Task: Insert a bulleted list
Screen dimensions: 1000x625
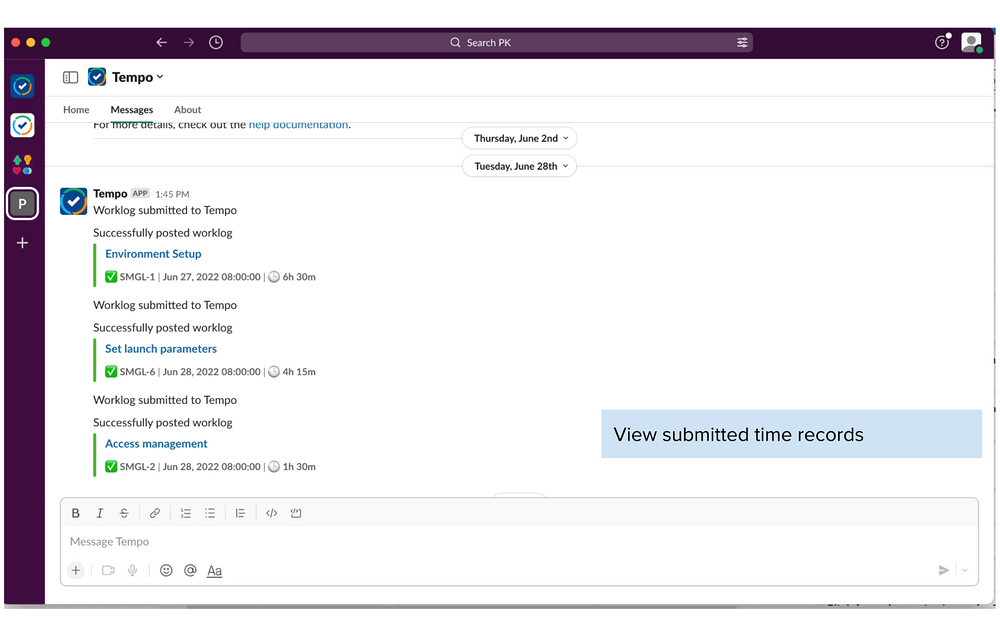Action: 210,513
